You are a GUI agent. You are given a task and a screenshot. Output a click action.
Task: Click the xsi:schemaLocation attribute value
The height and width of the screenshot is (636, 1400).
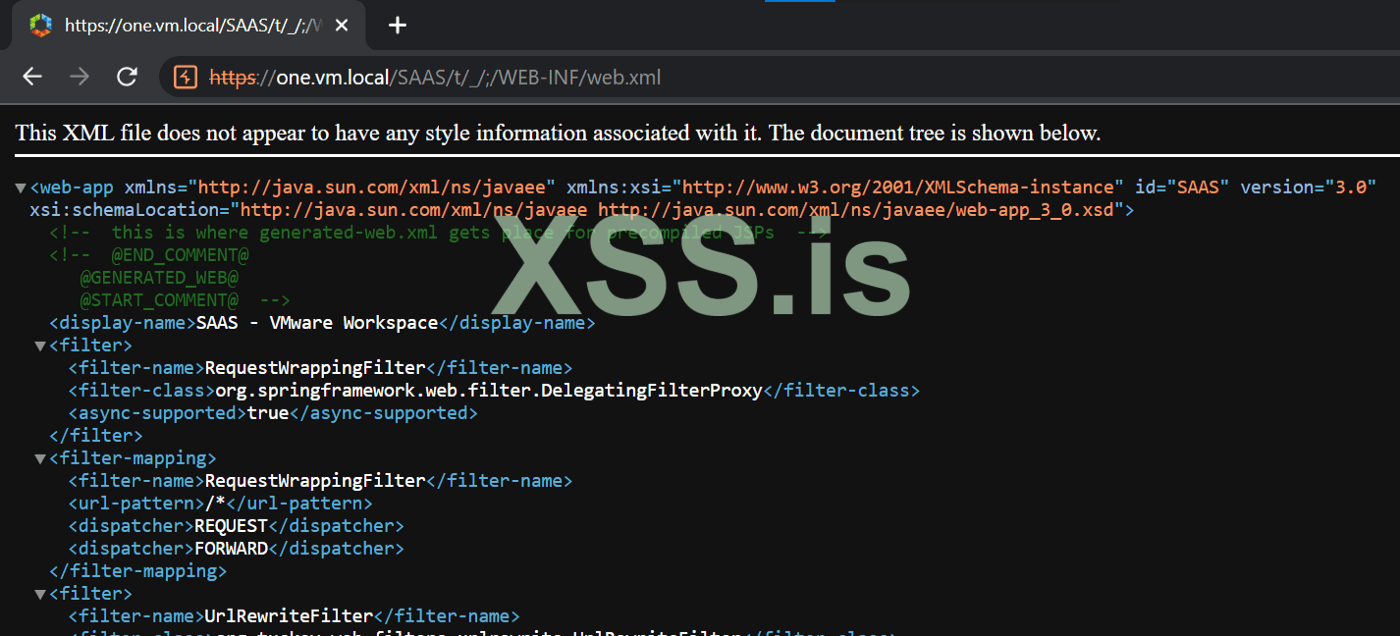click(x=678, y=210)
